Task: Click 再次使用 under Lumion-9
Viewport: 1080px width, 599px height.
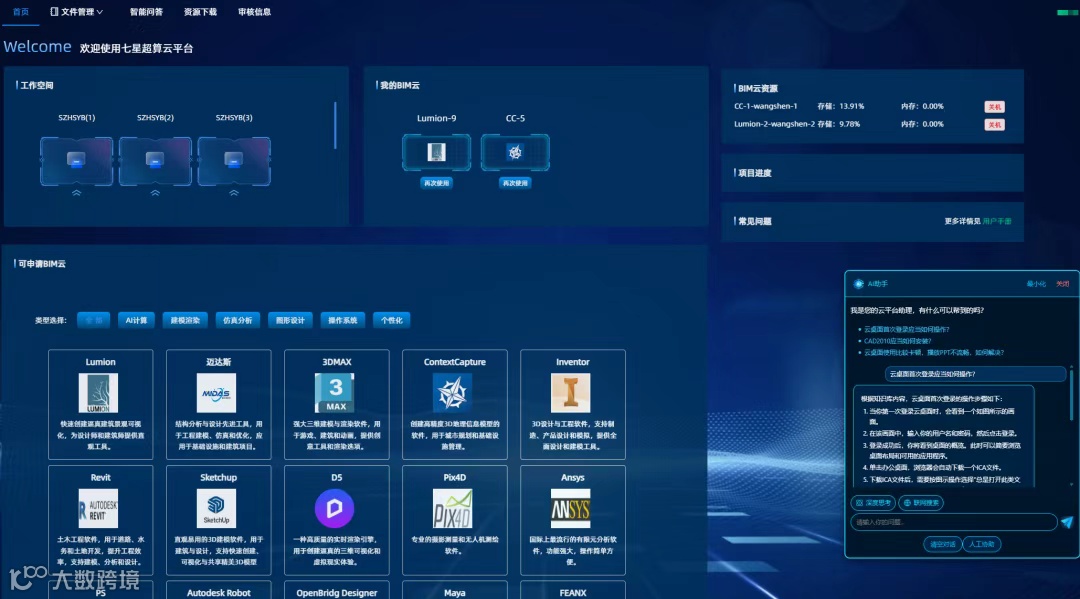Action: [437, 183]
